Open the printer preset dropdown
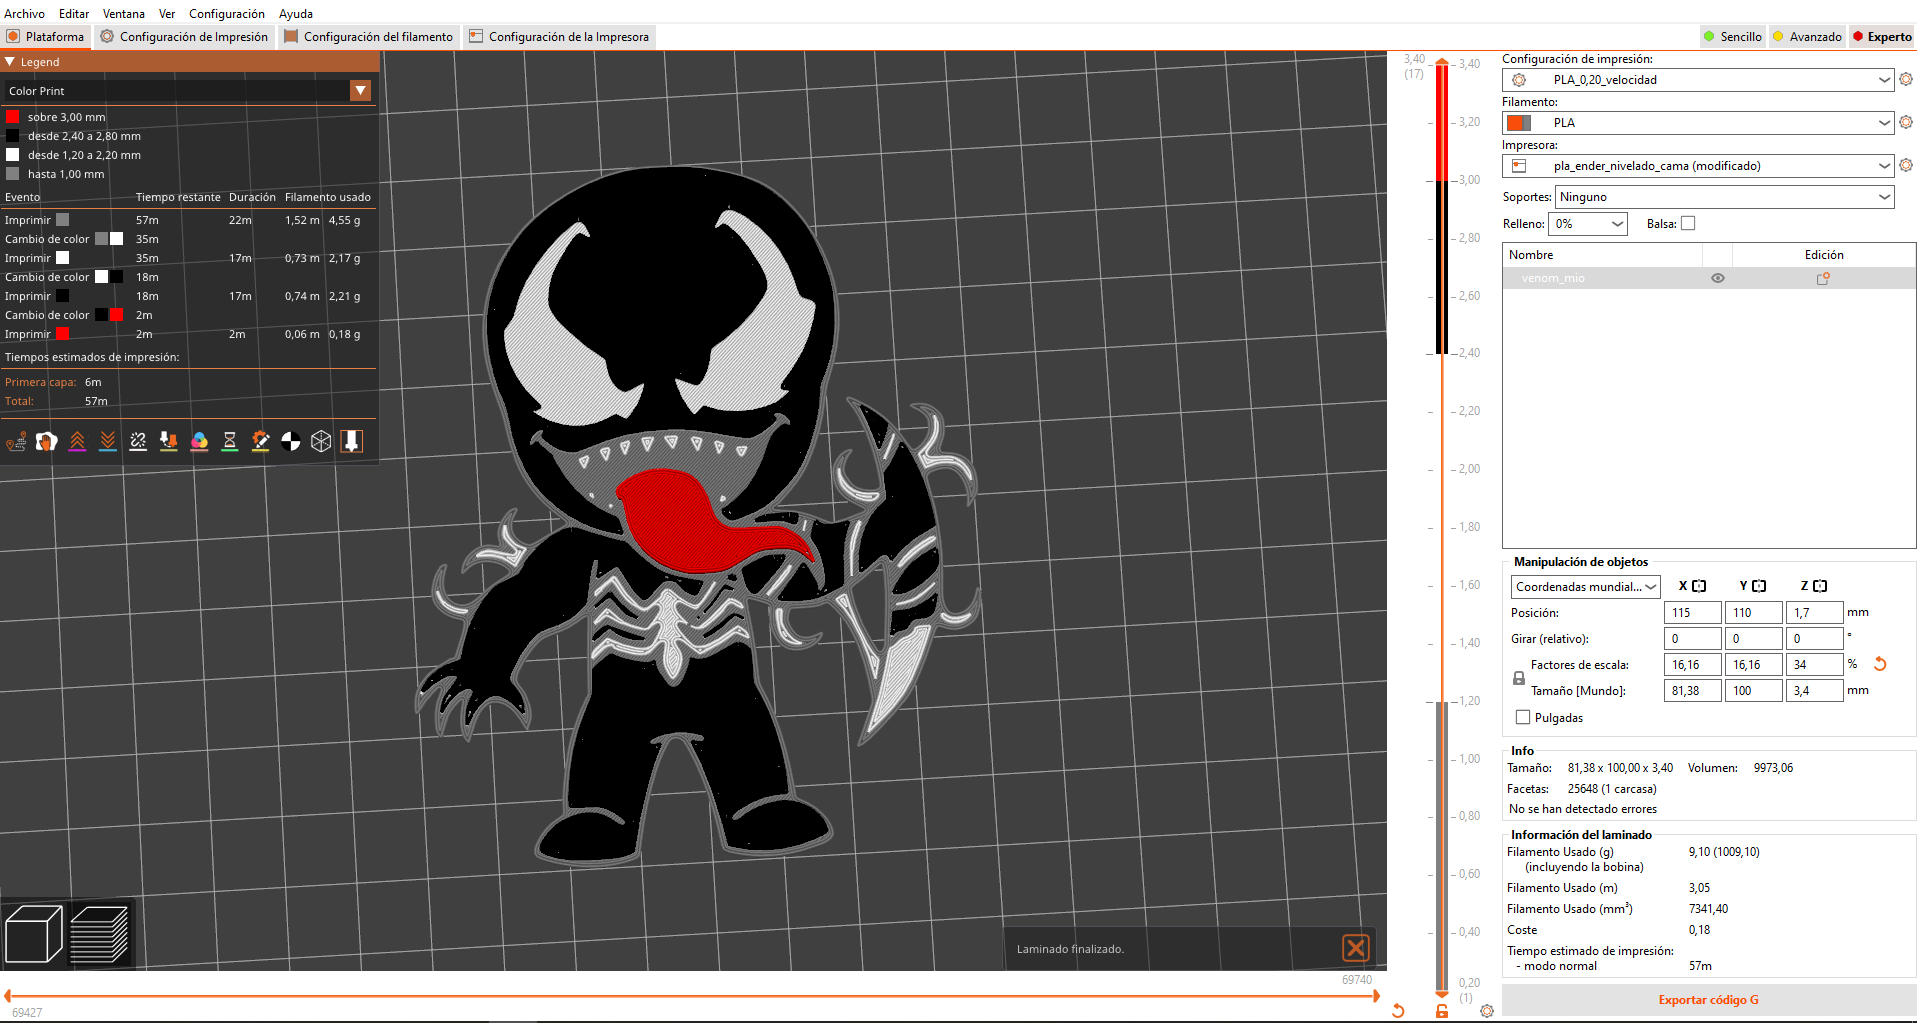The width and height of the screenshot is (1917, 1023). coord(1698,166)
